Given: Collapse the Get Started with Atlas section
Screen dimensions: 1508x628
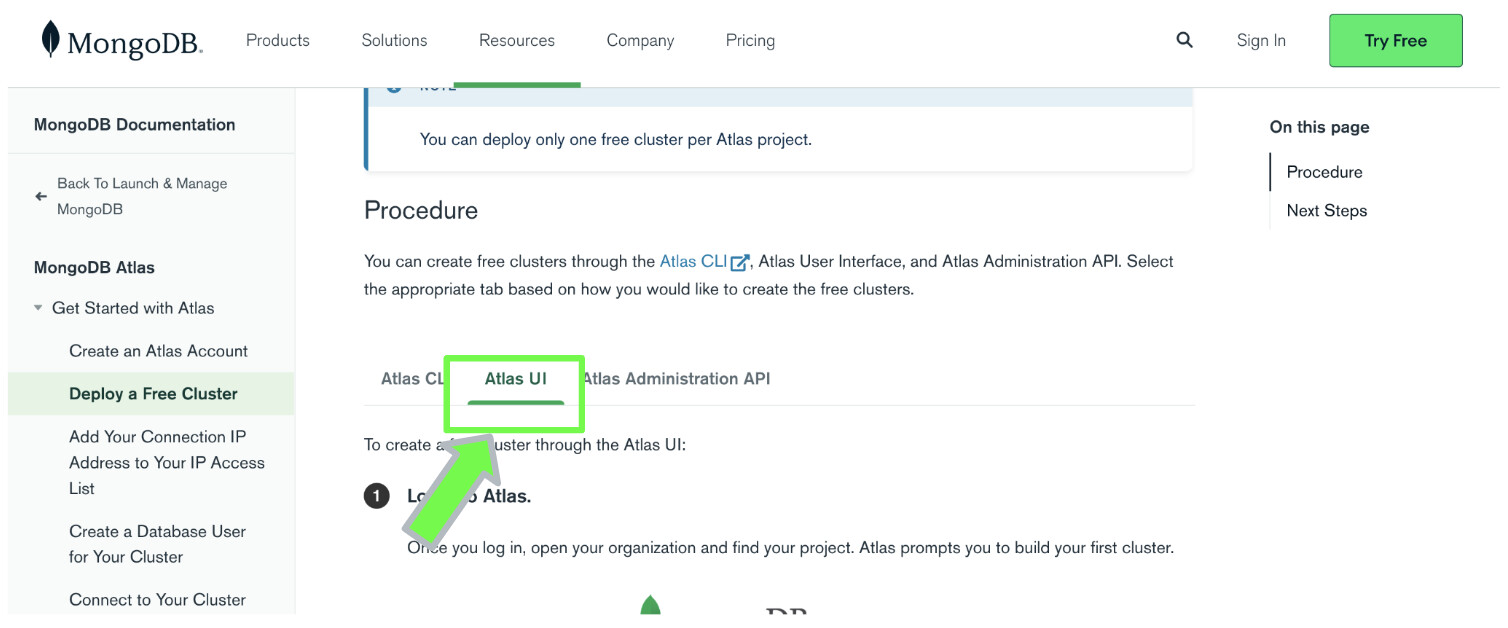Looking at the screenshot, I should 38,308.
